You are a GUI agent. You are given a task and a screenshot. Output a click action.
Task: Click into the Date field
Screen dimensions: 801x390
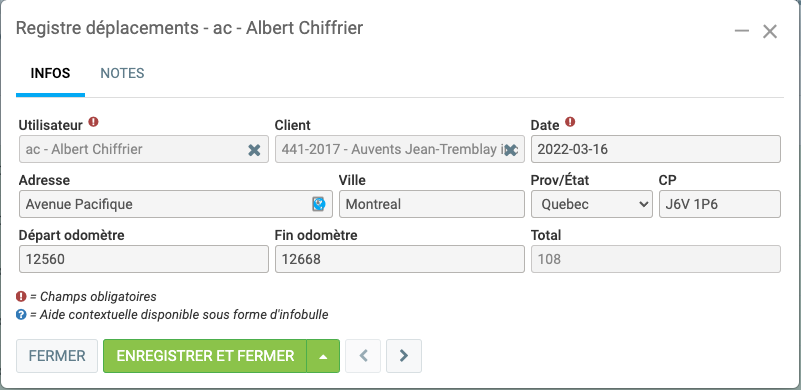655,149
